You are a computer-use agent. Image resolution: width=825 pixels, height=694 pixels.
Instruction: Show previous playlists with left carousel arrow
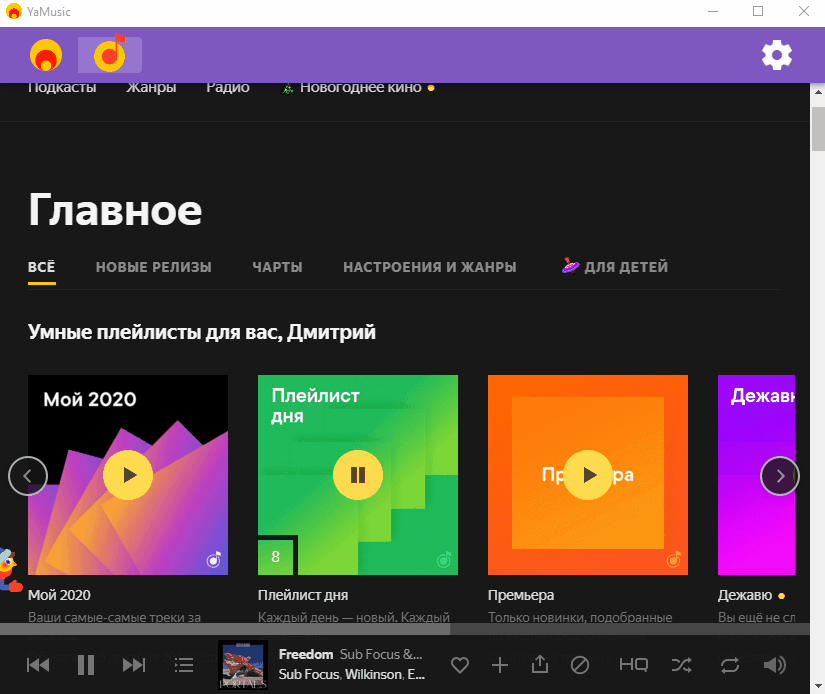(28, 476)
